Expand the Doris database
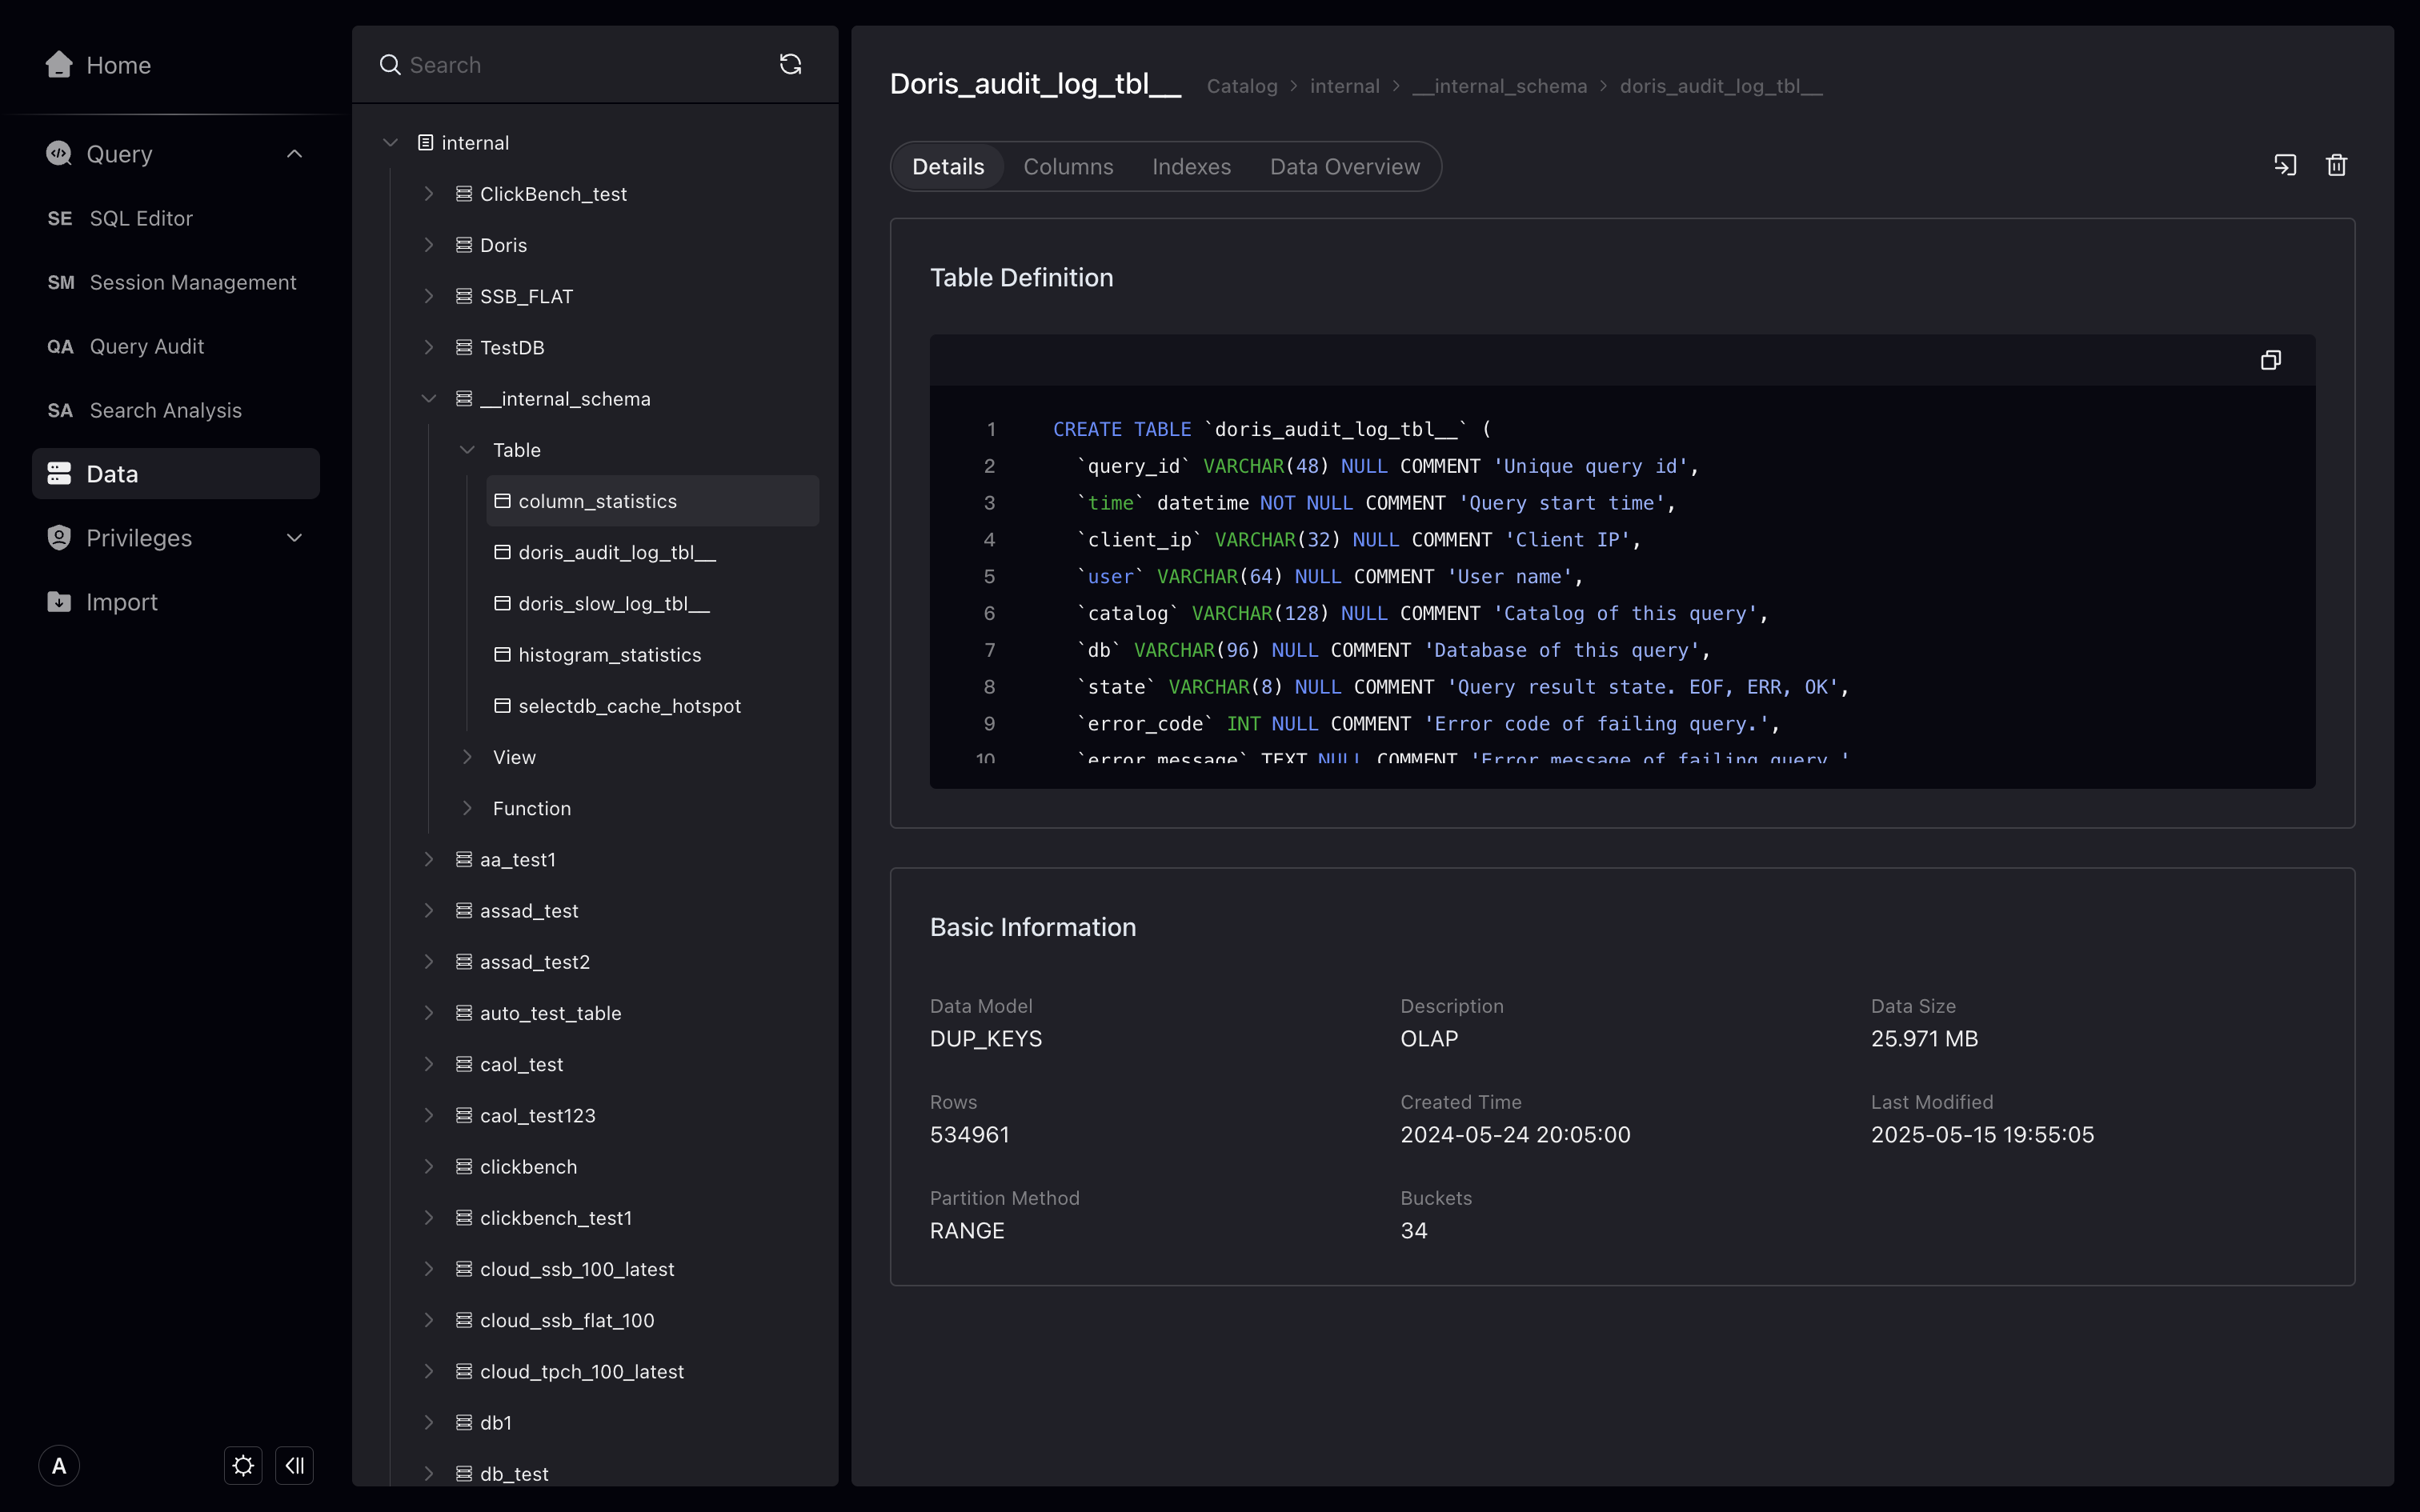 click(x=428, y=245)
